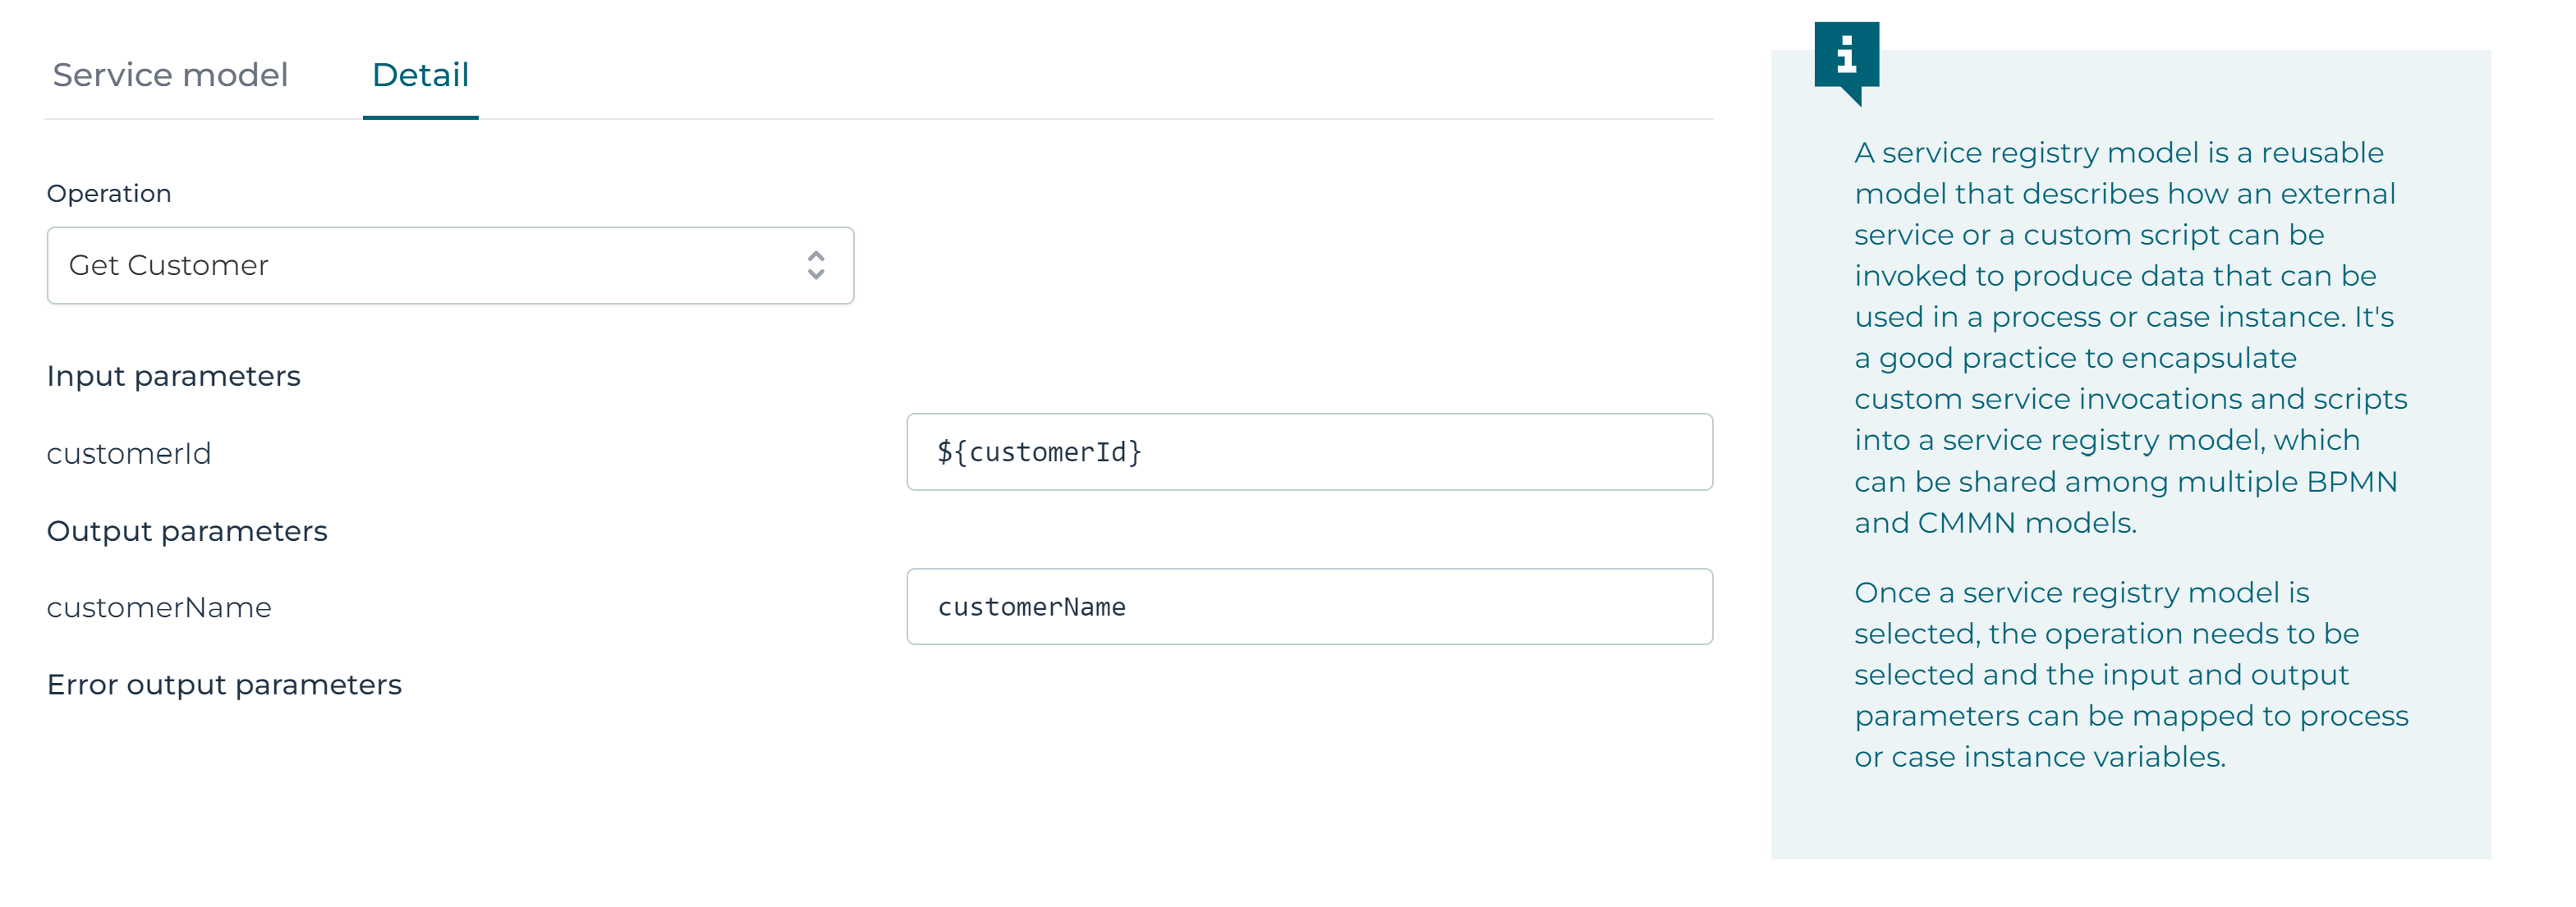The width and height of the screenshot is (2576, 907).
Task: Click the Error output parameters heading
Action: (x=223, y=684)
